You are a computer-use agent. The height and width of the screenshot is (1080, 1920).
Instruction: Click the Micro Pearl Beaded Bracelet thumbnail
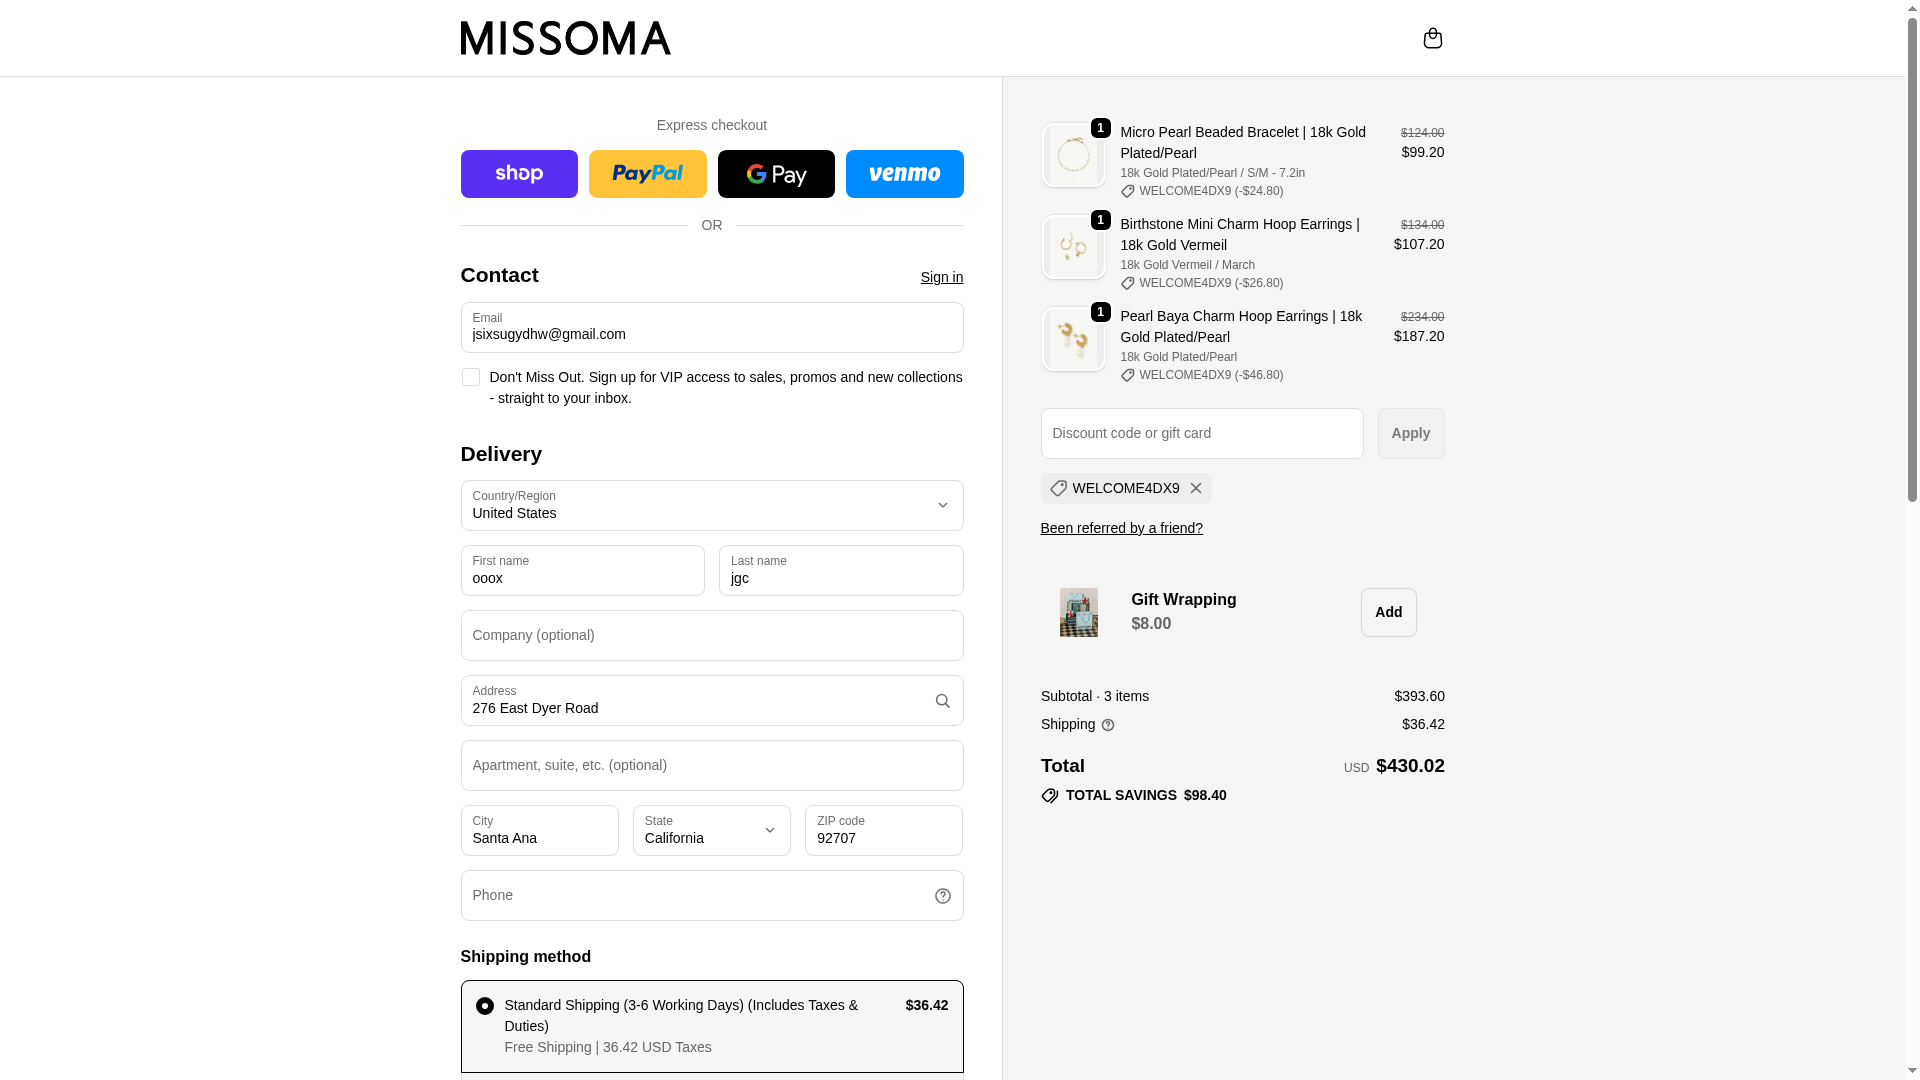point(1073,156)
